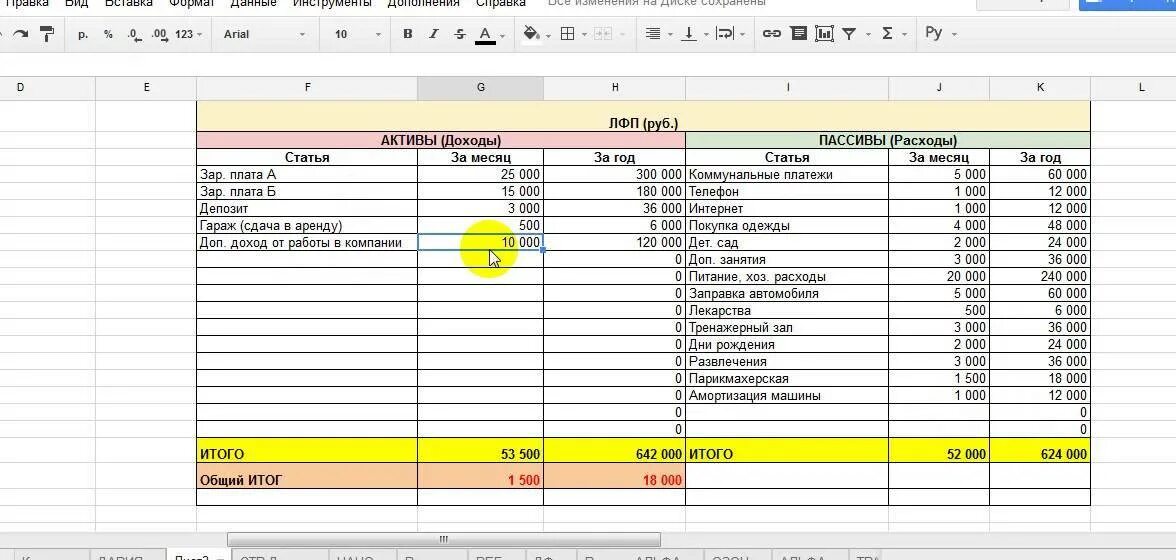Open the font size 10 dropdown

358,34
